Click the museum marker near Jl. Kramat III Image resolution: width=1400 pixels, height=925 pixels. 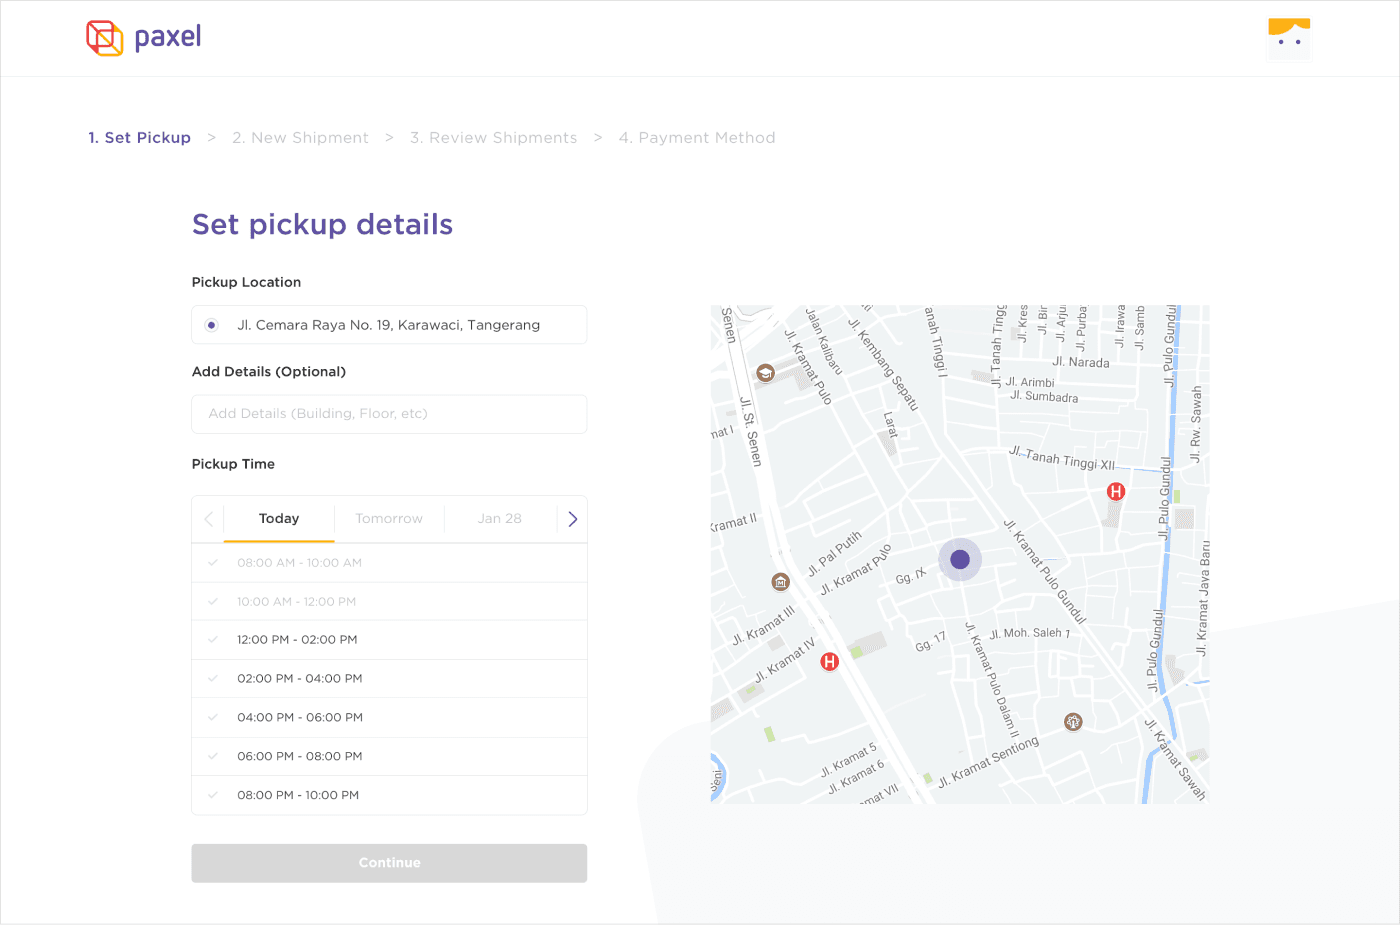tap(780, 582)
